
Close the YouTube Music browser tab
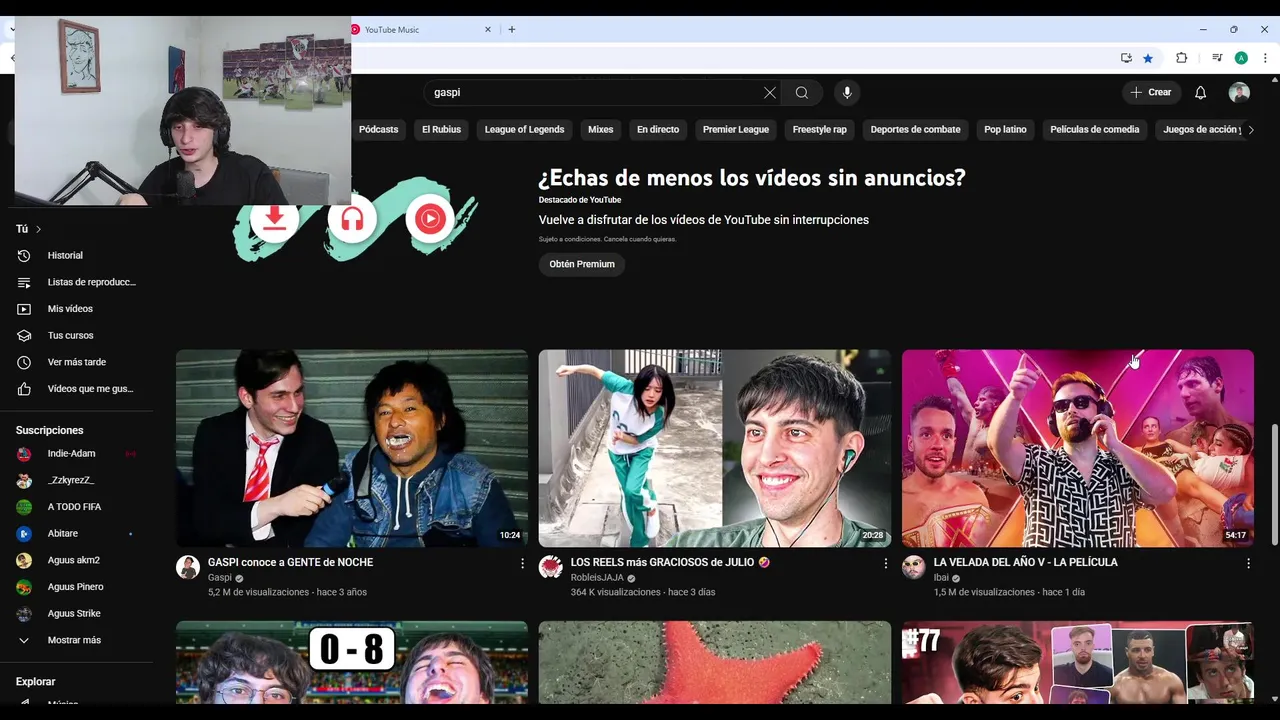[x=488, y=30]
